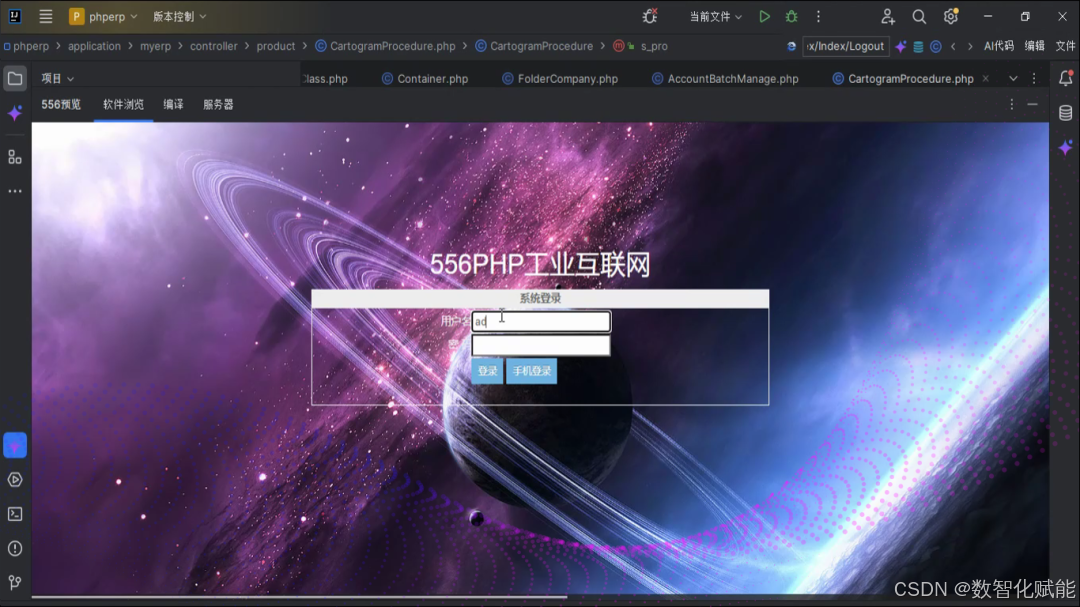Select the controller breadcrumb
The image size is (1080, 607).
[214, 46]
